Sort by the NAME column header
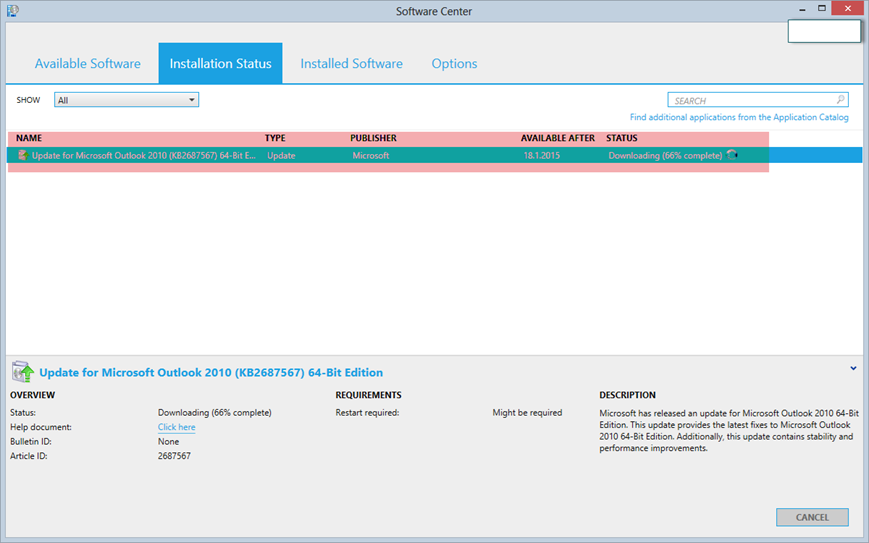Screen dimensions: 869x543 (x=29, y=138)
